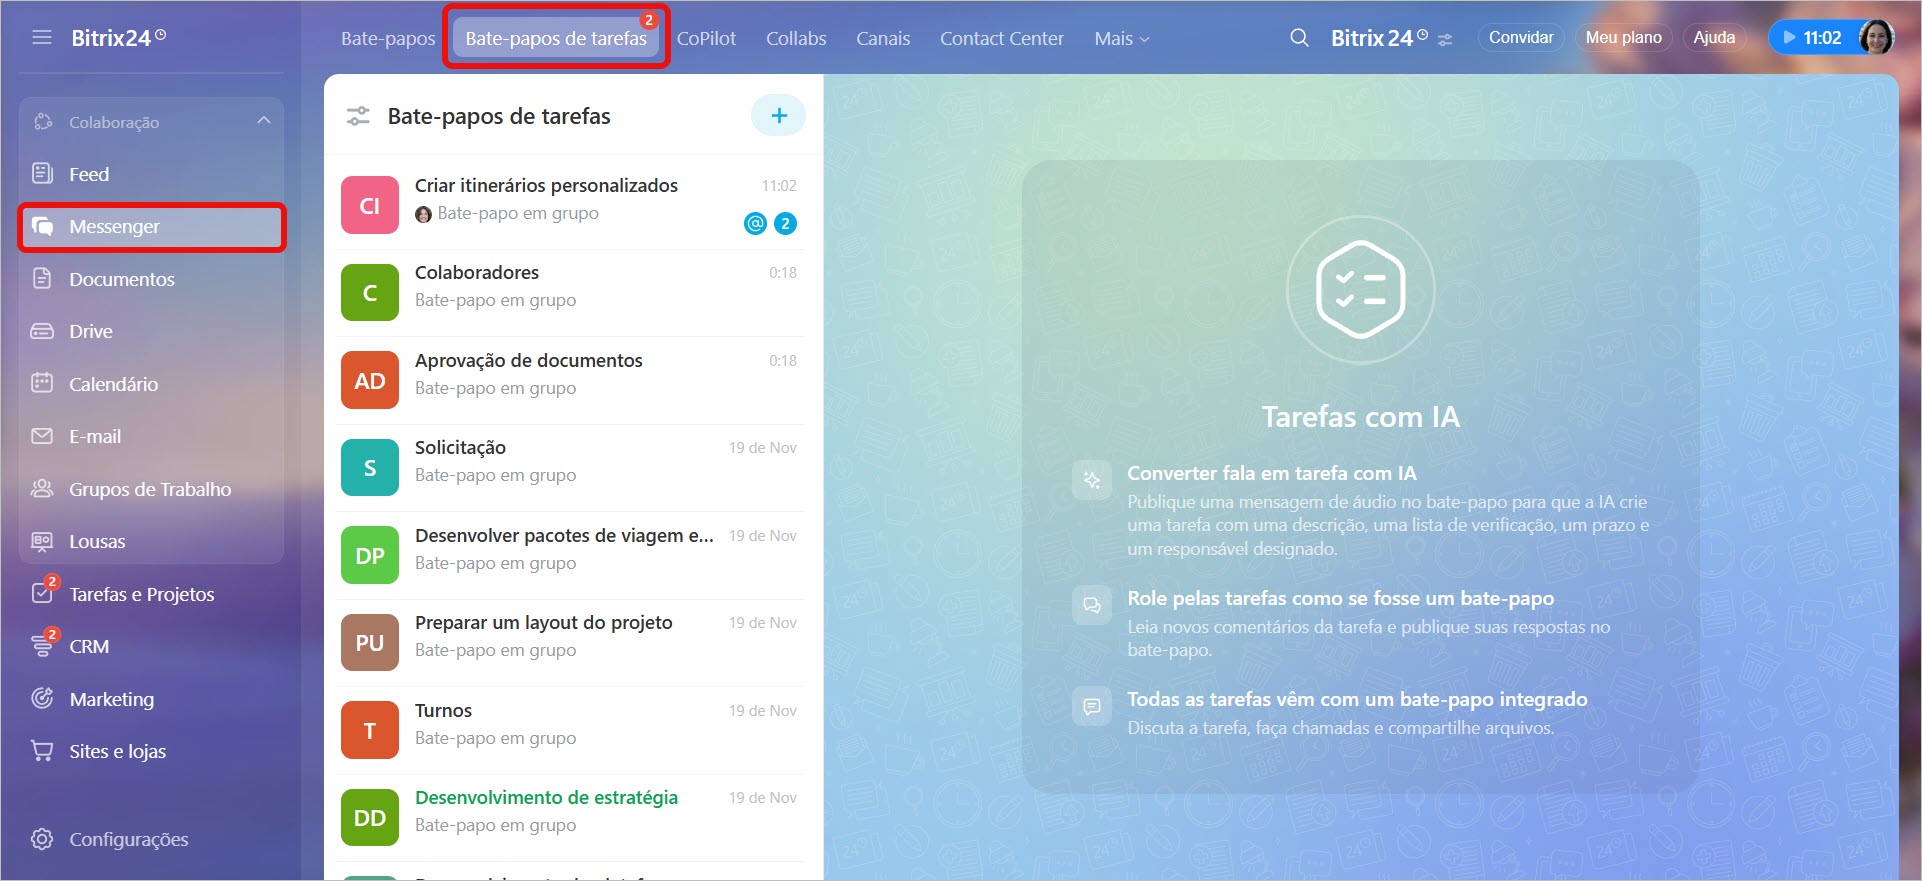Click the Convidar button

point(1520,38)
